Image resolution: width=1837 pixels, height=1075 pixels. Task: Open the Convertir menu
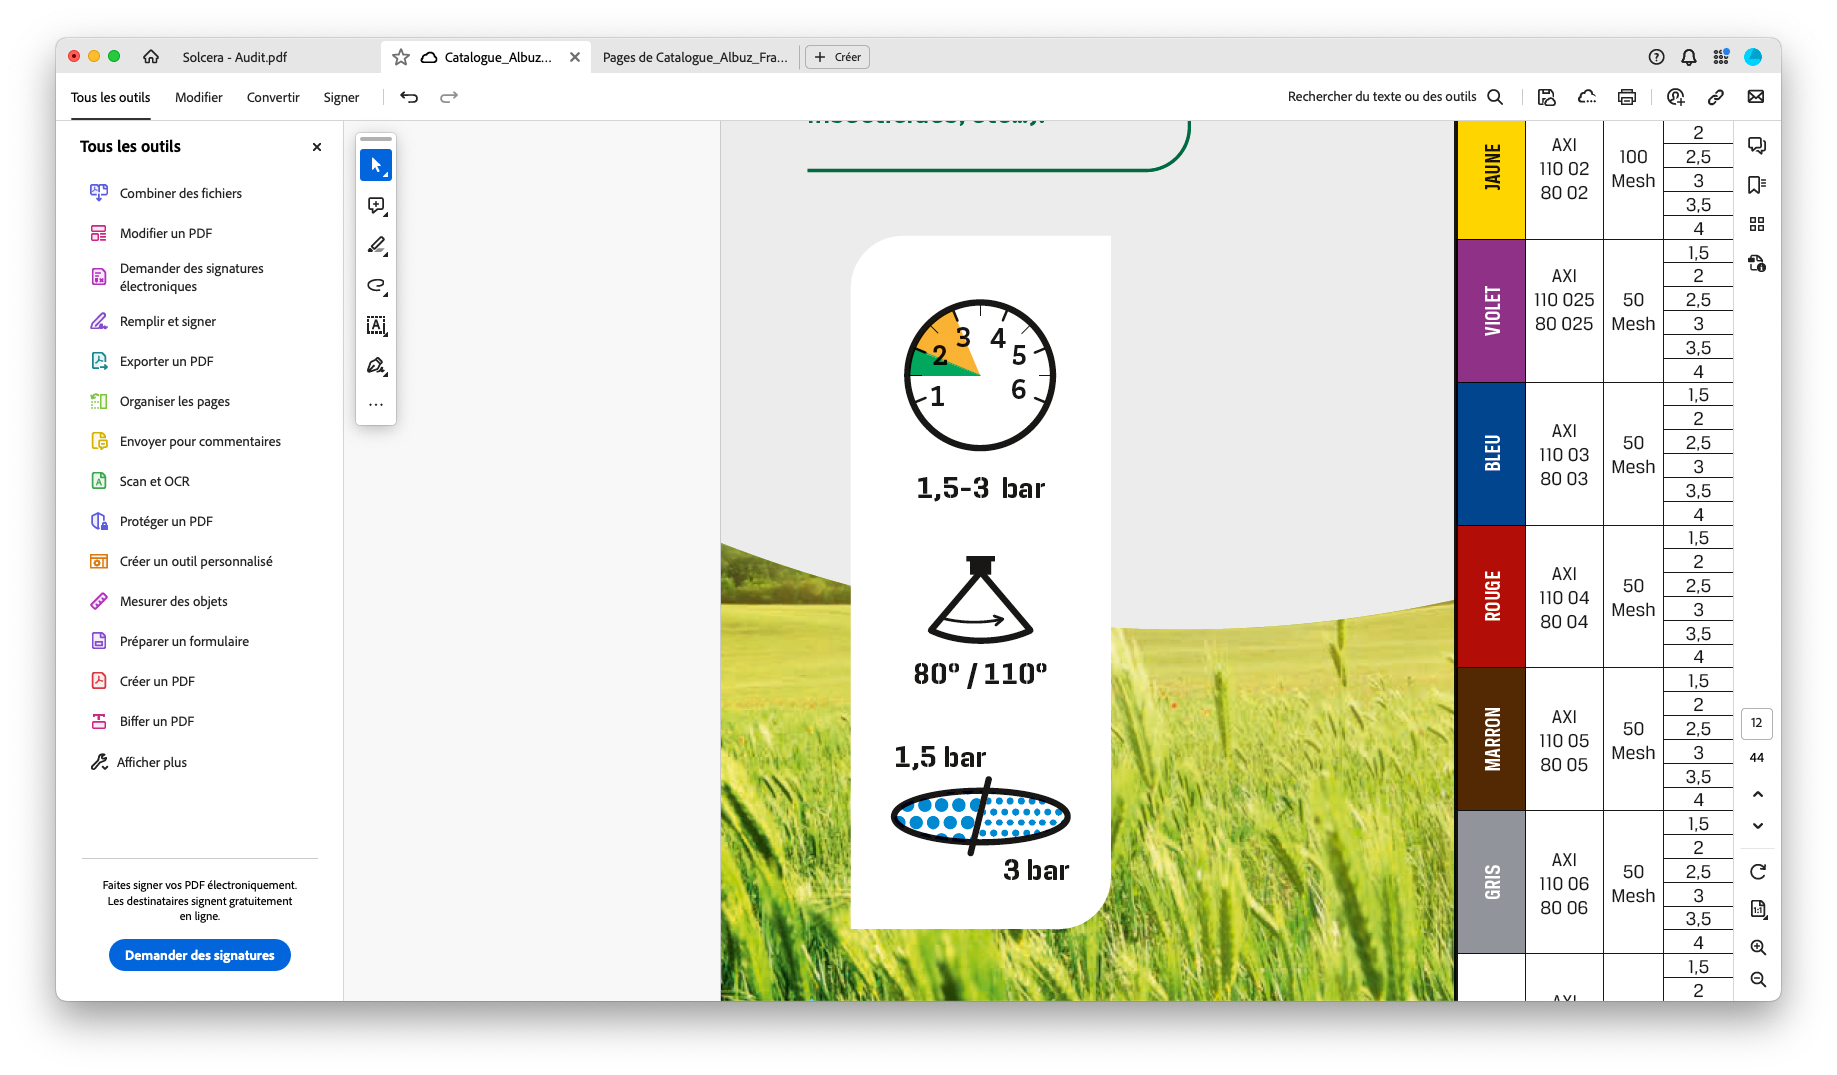(273, 97)
